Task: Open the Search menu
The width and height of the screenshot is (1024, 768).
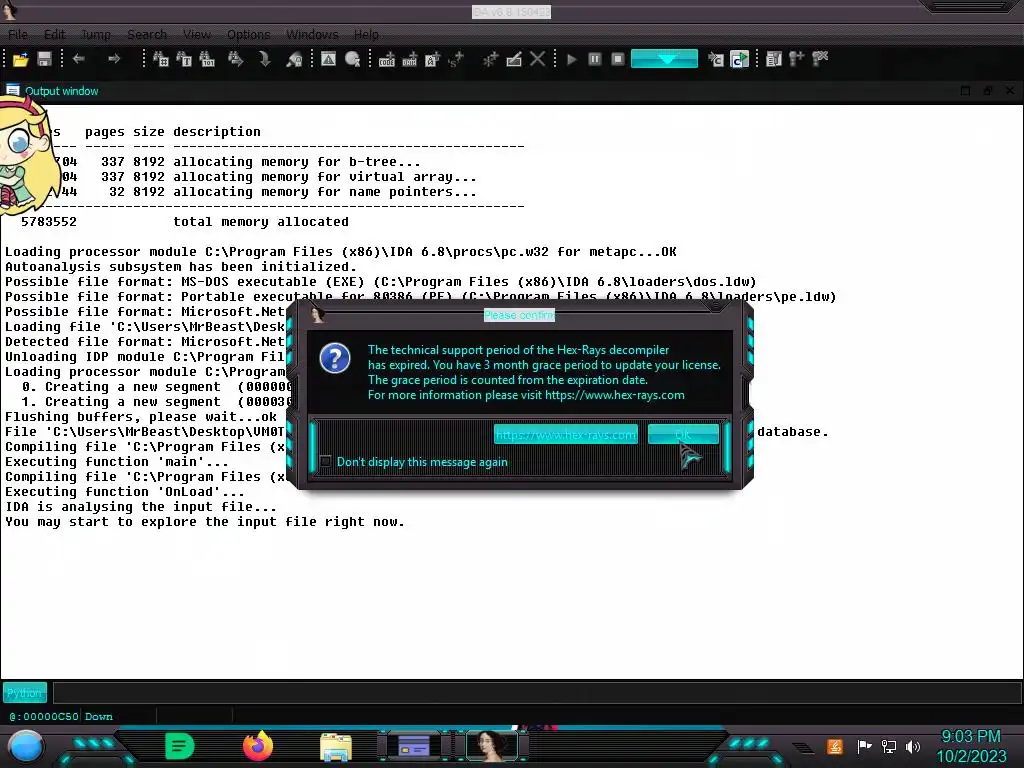Action: (x=147, y=35)
